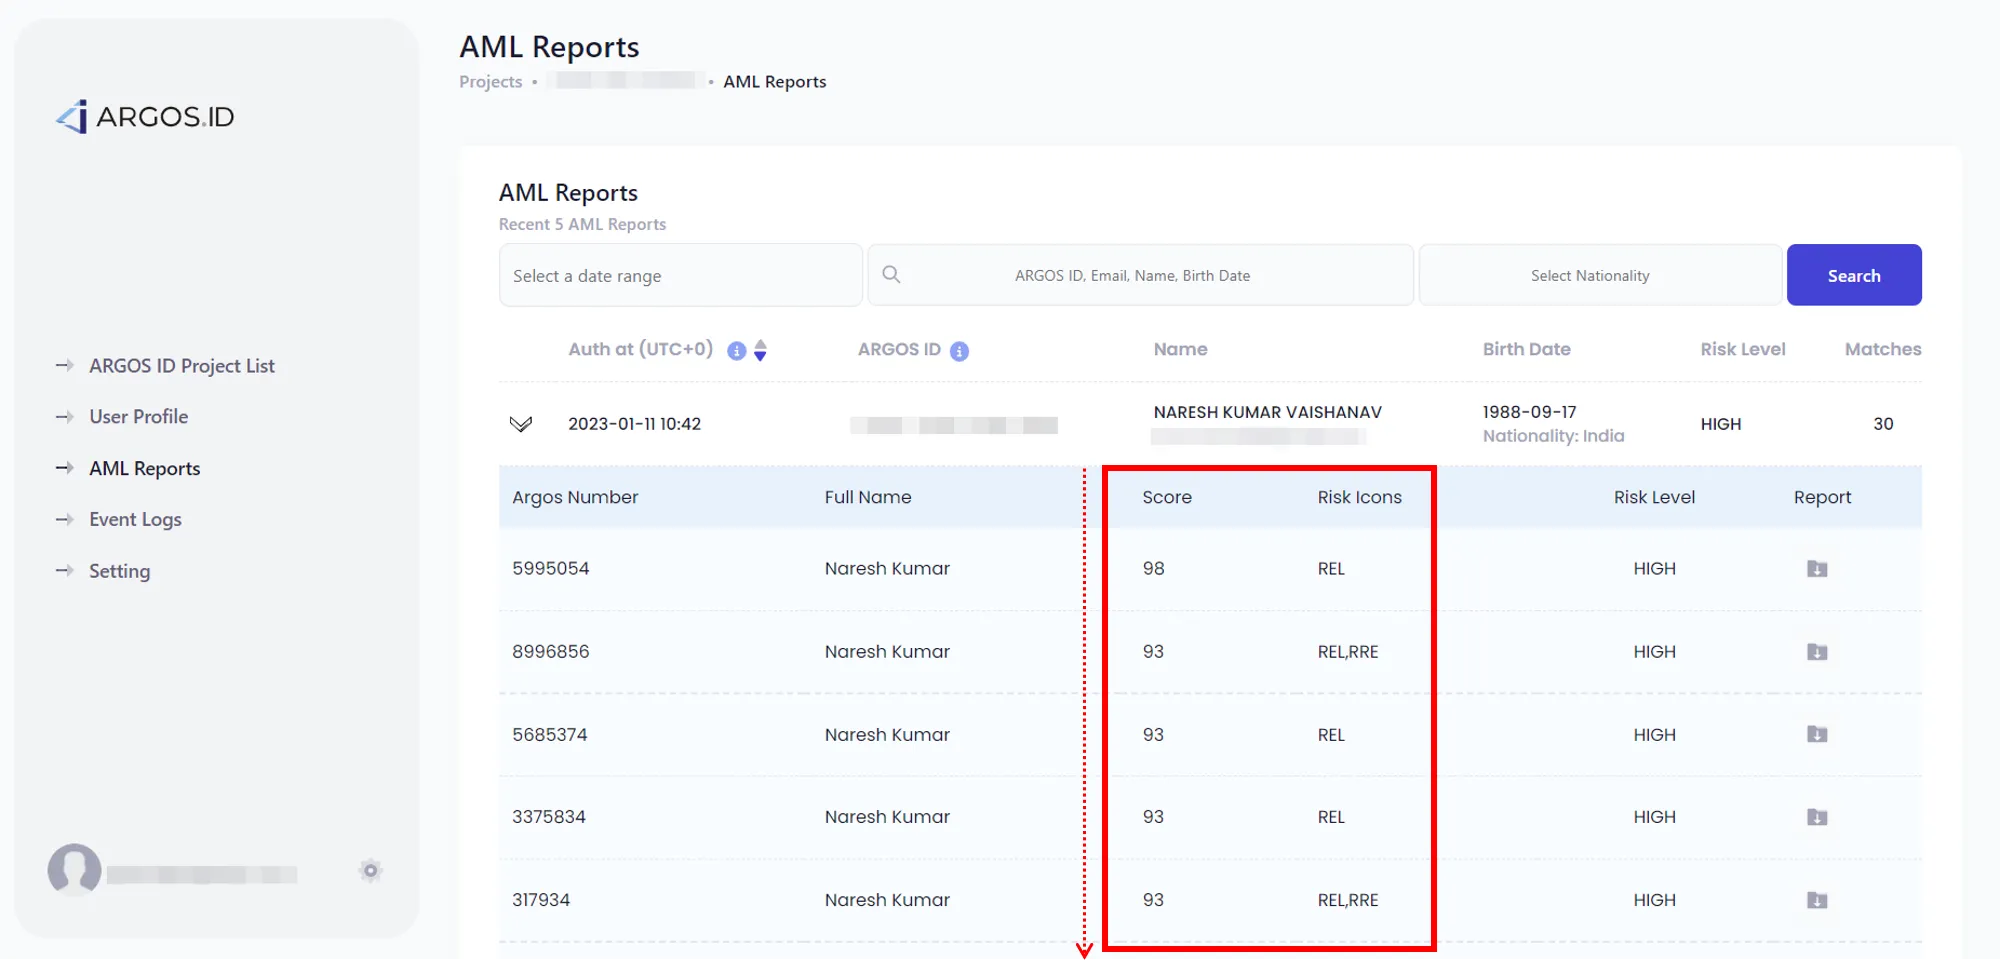The image size is (2000, 976).
Task: Click the Risk Level main column header
Action: (x=1742, y=349)
